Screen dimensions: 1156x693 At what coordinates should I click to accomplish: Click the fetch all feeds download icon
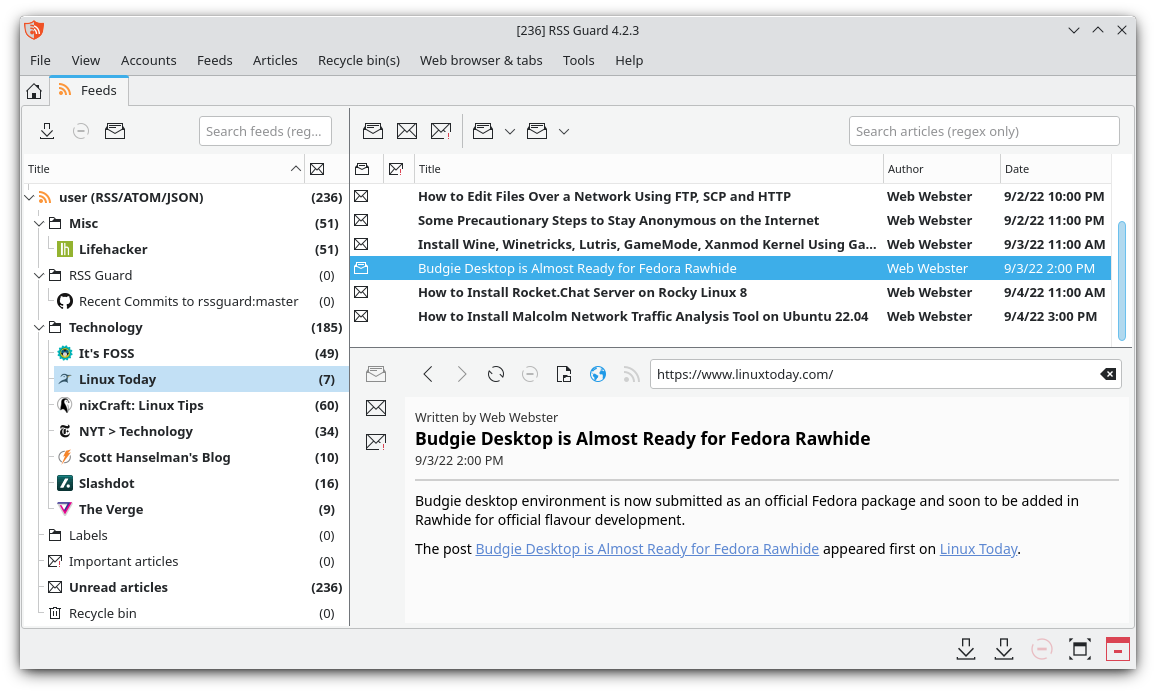click(47, 131)
